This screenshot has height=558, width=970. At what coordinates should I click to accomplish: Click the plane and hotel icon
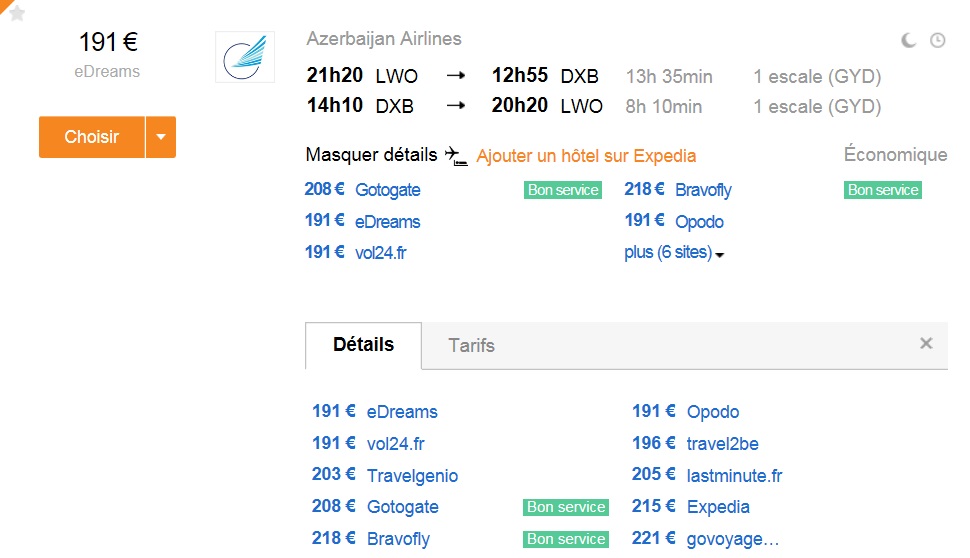click(x=456, y=155)
